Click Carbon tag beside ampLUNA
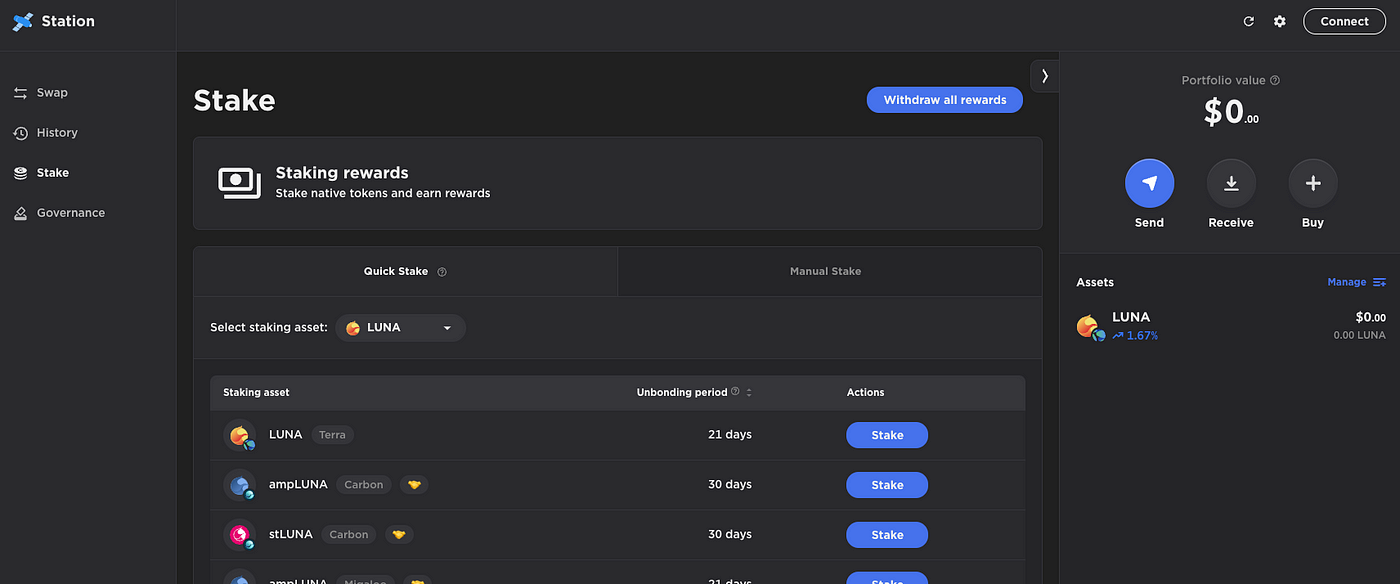Screen dimensions: 1400x584 [364, 485]
